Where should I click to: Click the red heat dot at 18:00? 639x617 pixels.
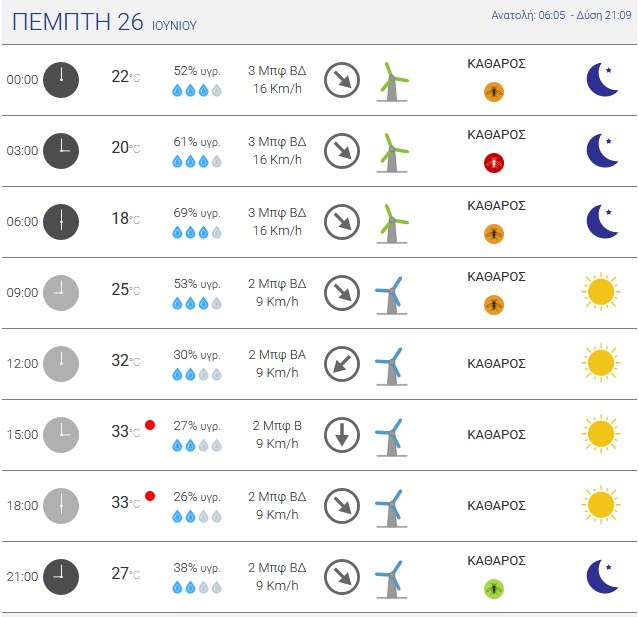click(x=150, y=496)
